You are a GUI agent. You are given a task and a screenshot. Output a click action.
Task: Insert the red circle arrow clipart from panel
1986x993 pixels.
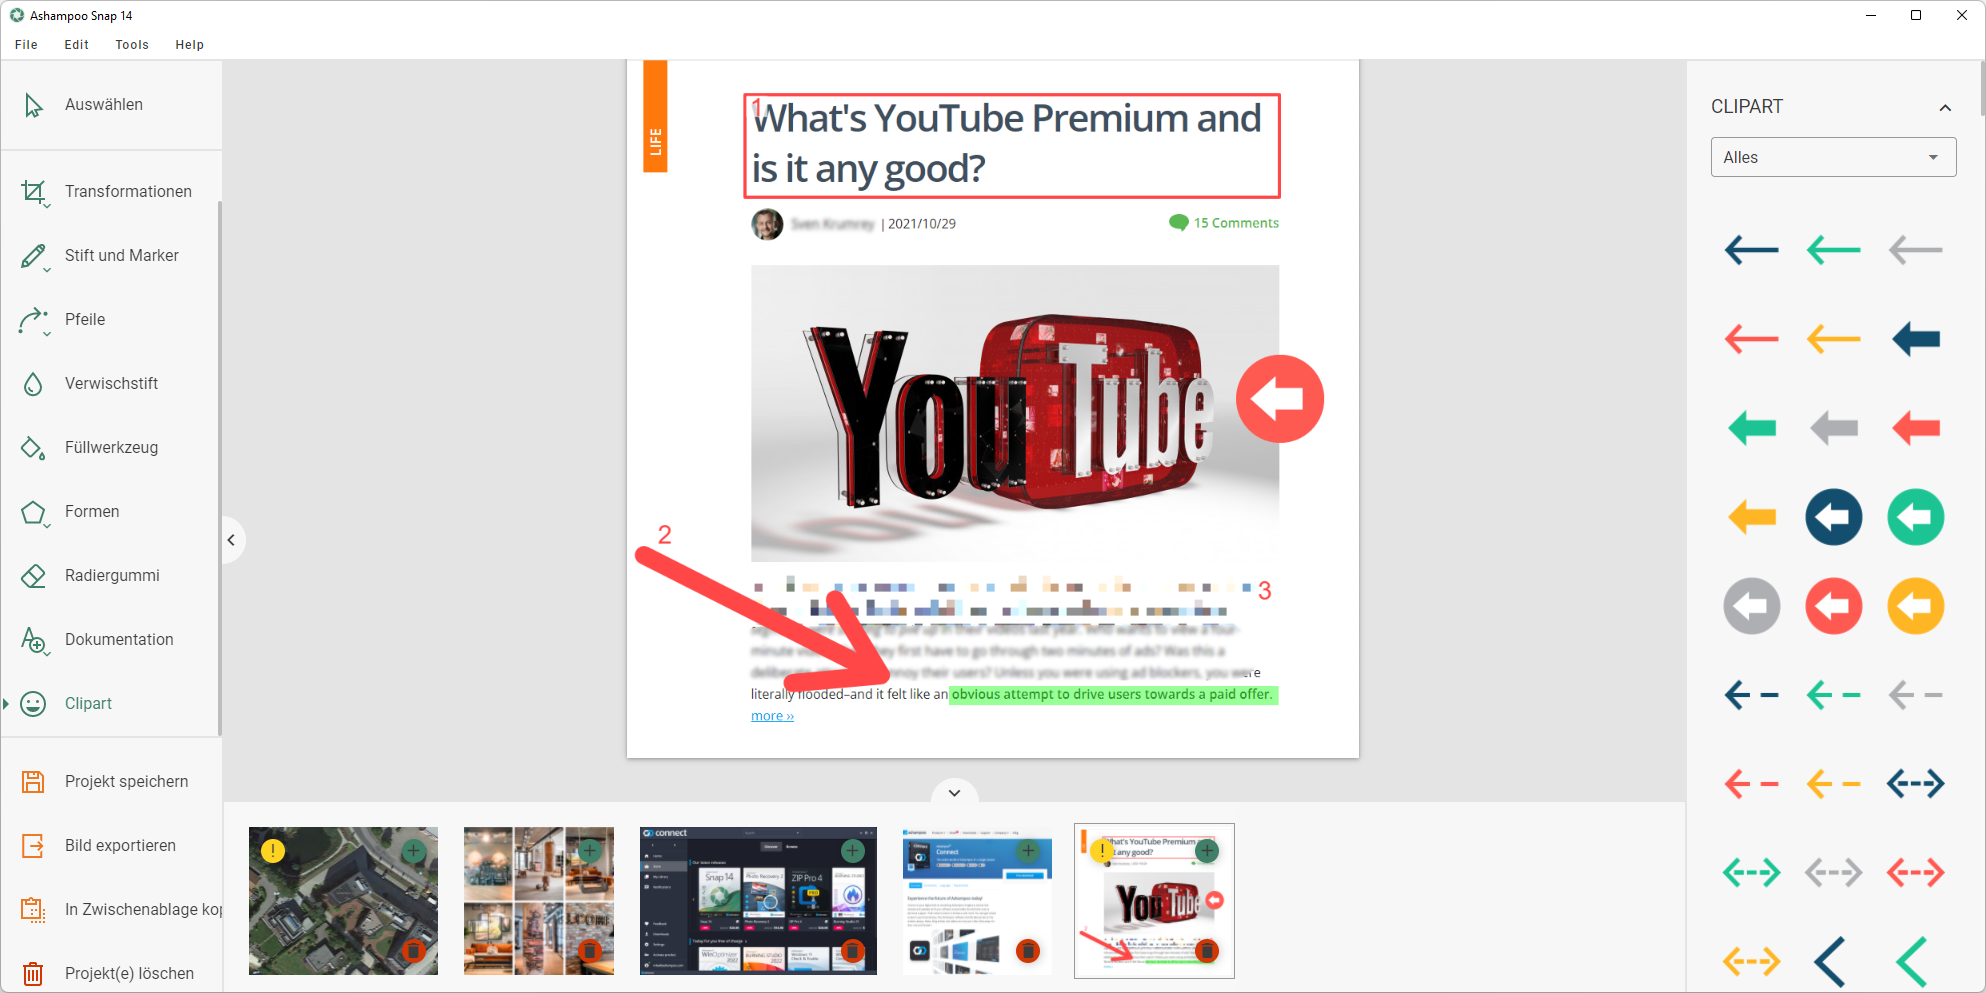click(x=1834, y=606)
